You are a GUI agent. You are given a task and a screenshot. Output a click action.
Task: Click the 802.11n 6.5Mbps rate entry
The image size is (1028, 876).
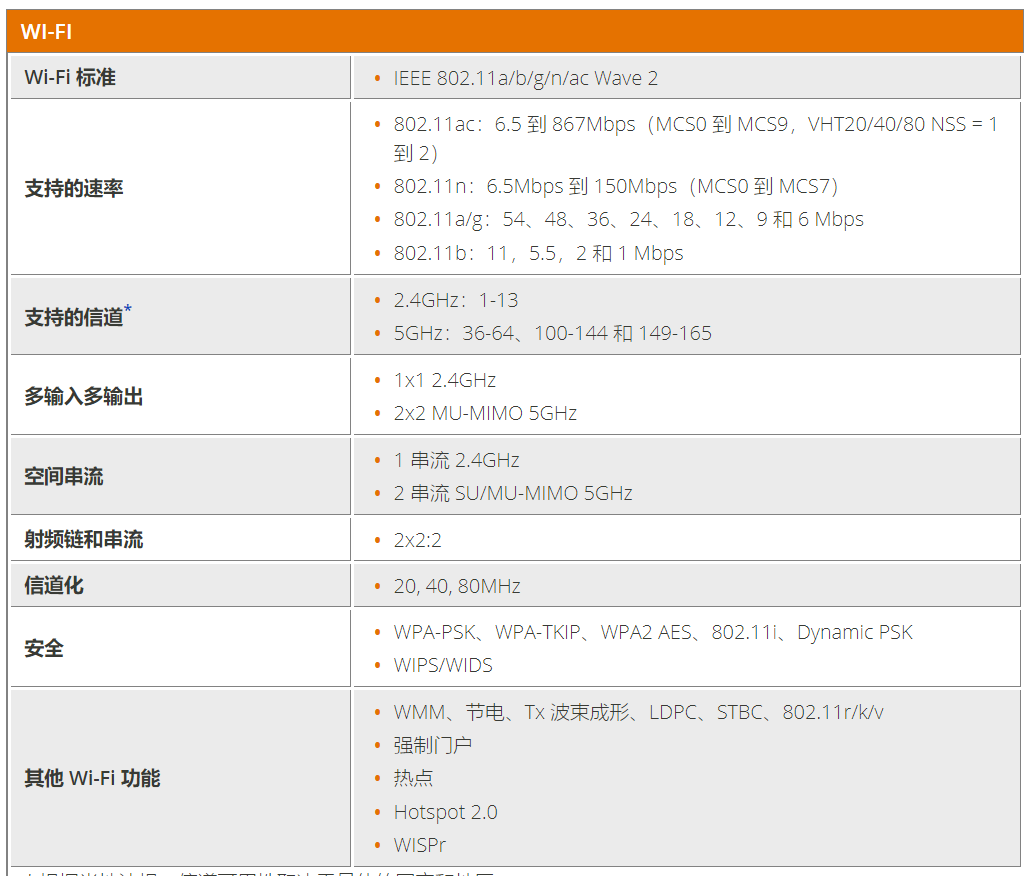615,187
